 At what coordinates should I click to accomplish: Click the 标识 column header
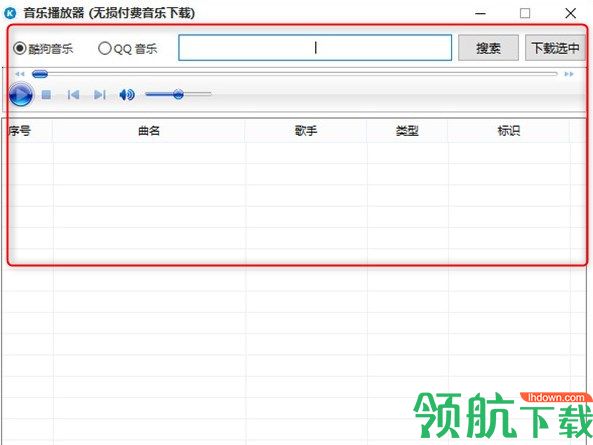click(509, 131)
